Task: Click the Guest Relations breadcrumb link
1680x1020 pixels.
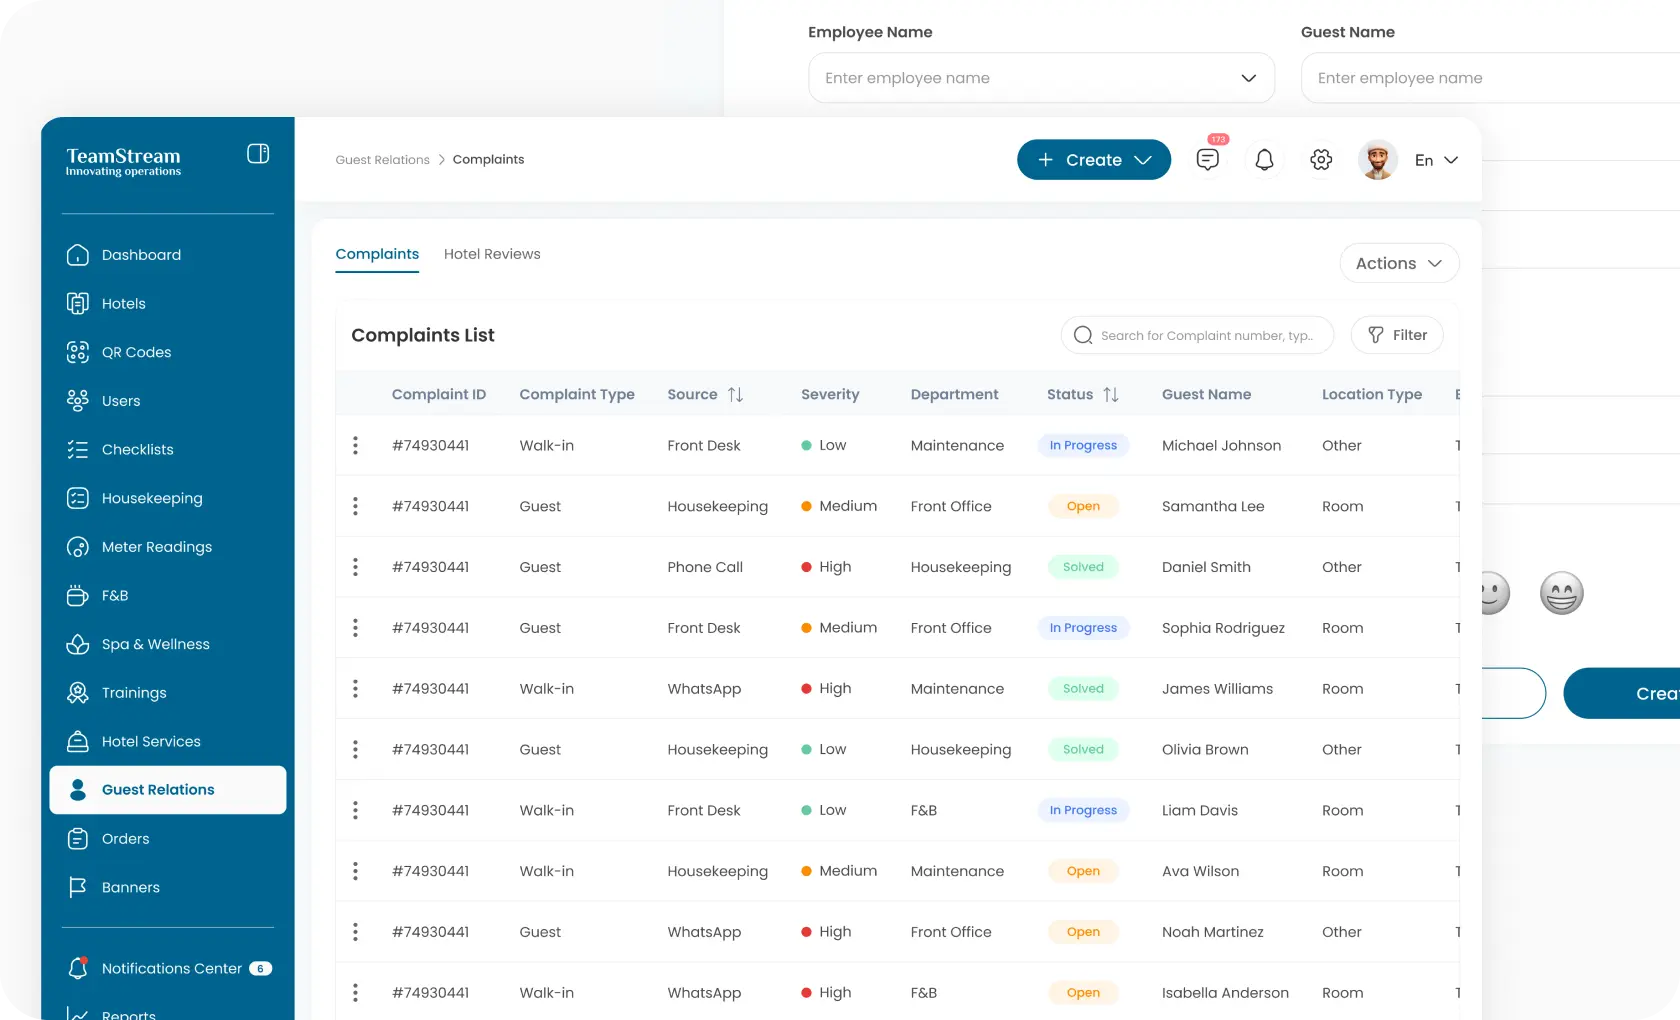Action: click(382, 160)
